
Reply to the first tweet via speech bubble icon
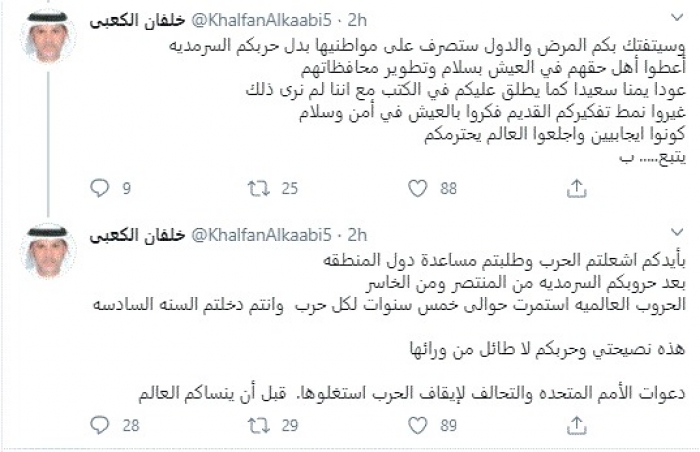coord(97,187)
